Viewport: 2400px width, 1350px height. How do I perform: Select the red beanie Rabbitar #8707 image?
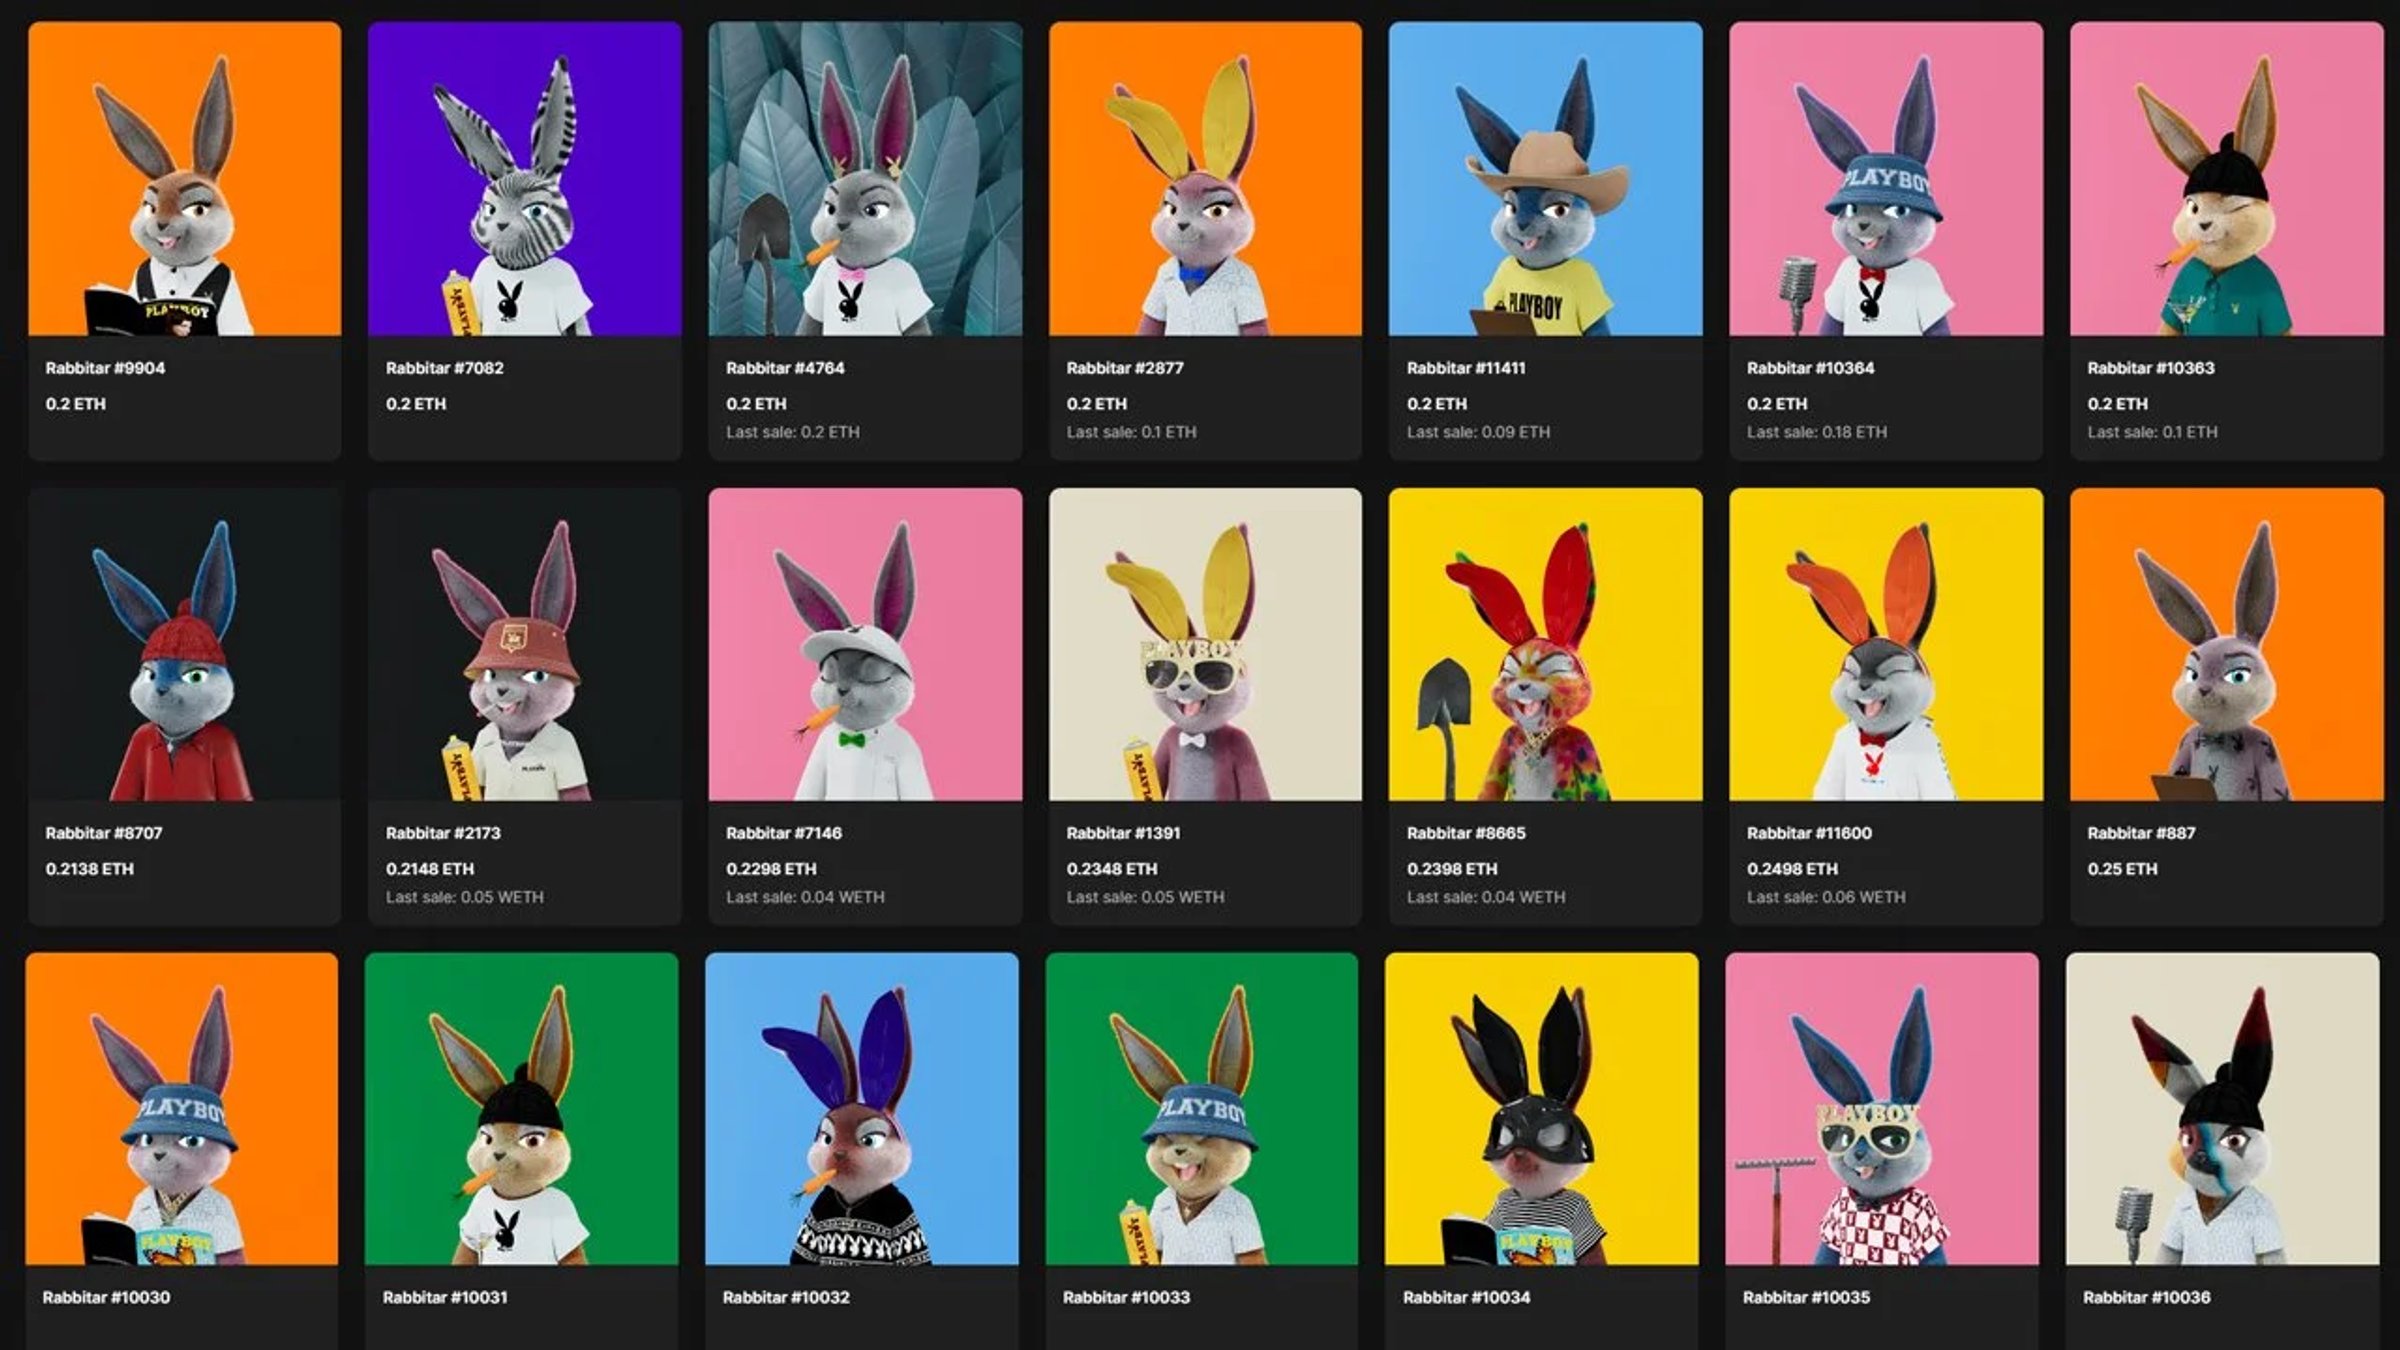pyautogui.click(x=184, y=644)
